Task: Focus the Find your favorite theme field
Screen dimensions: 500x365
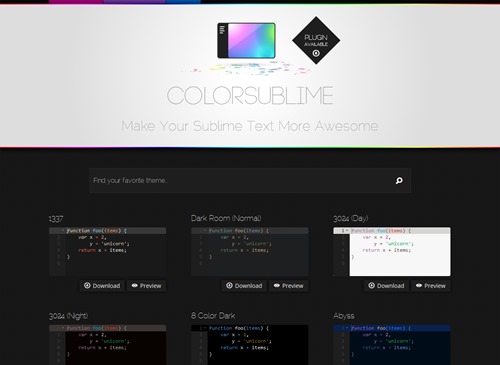Action: pos(250,181)
